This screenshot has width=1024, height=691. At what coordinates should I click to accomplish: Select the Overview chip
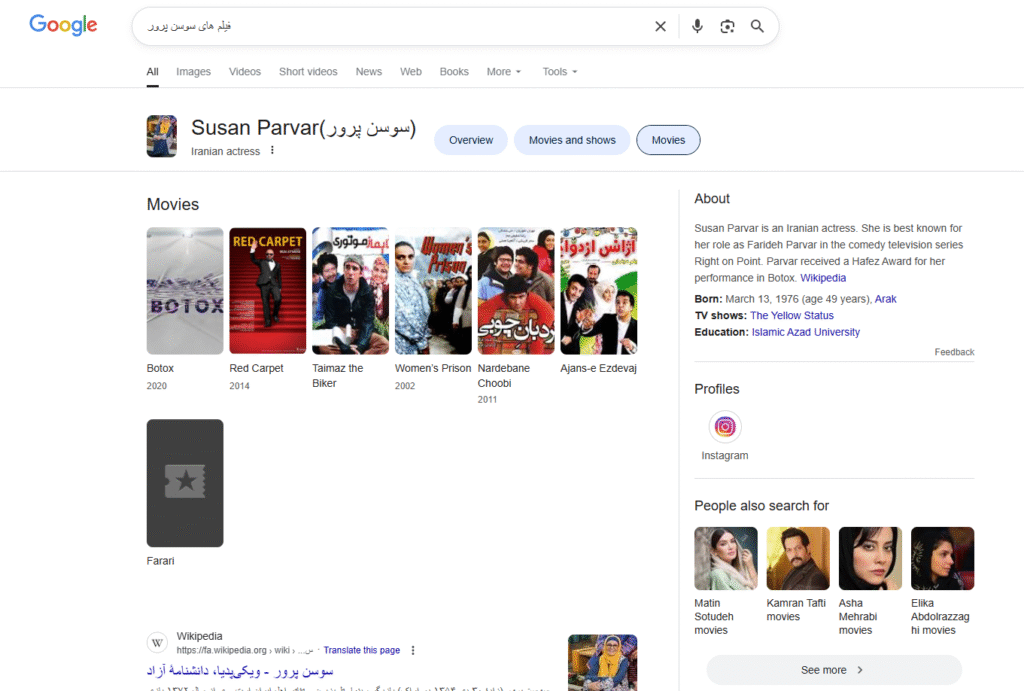pos(471,140)
